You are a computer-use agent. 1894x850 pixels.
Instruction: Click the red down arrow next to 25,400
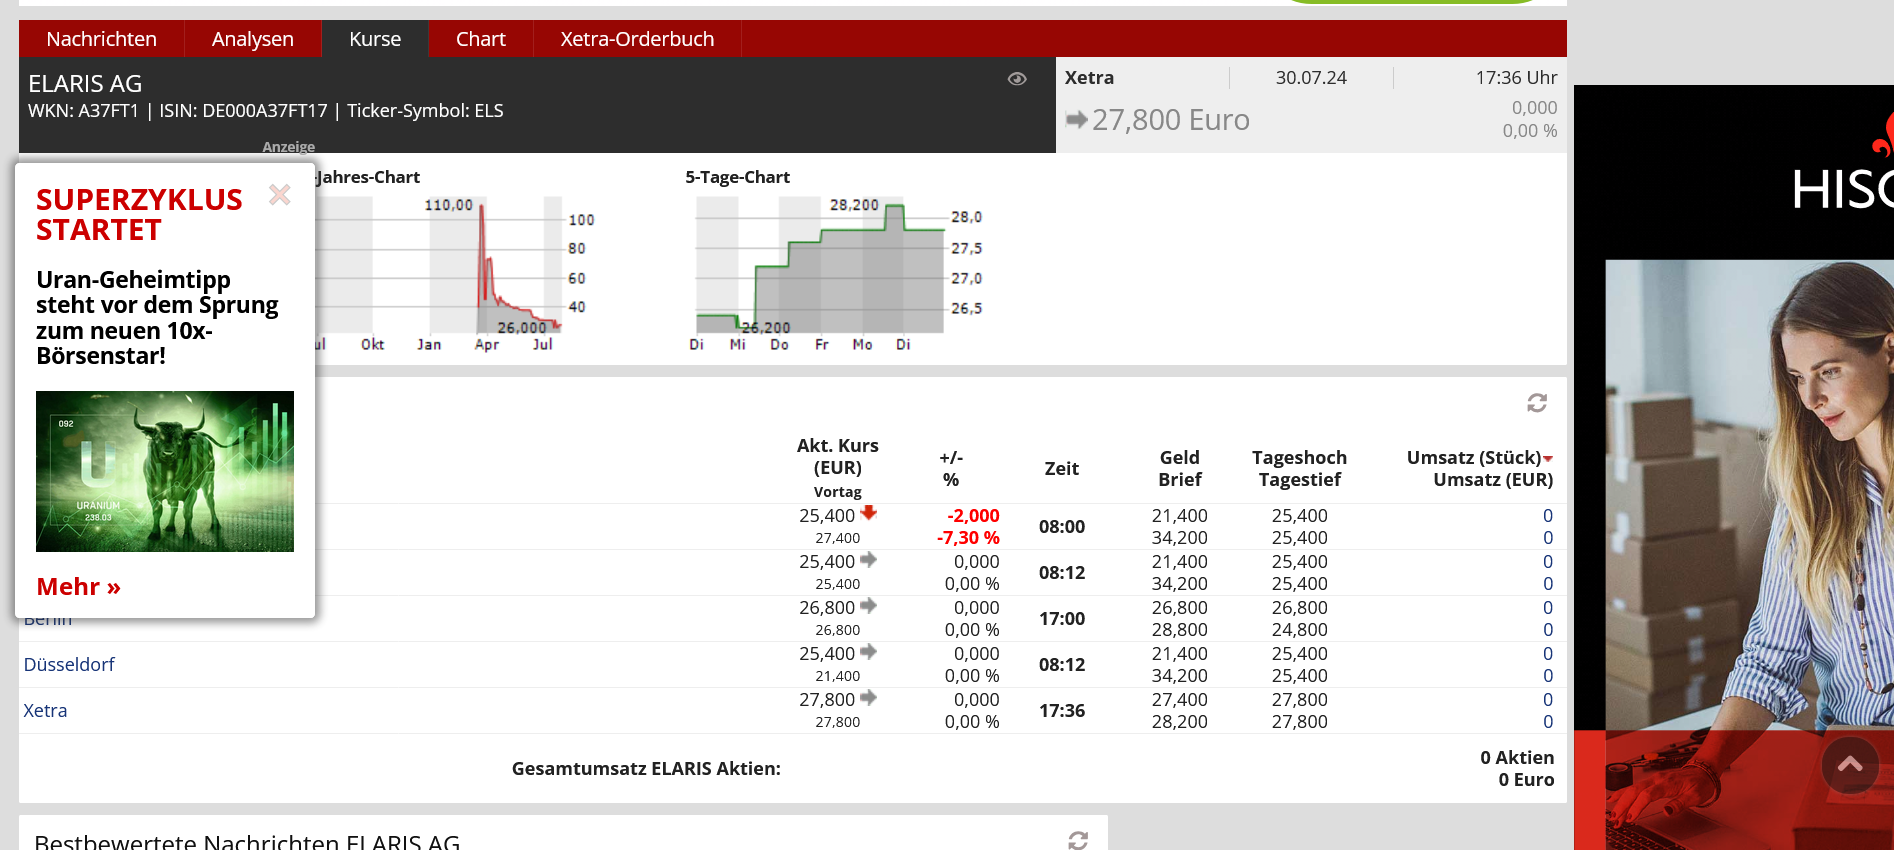point(869,513)
